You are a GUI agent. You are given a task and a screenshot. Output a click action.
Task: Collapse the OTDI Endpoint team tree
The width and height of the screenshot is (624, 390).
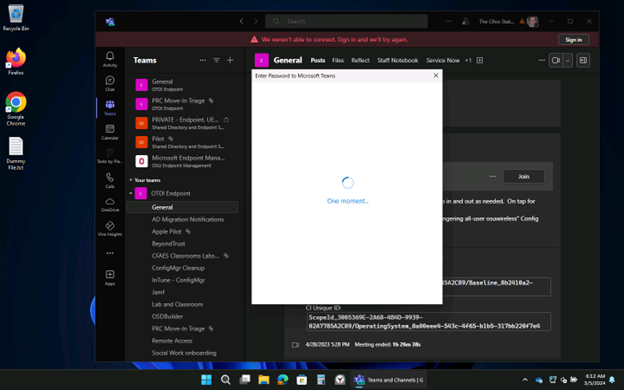tap(131, 193)
